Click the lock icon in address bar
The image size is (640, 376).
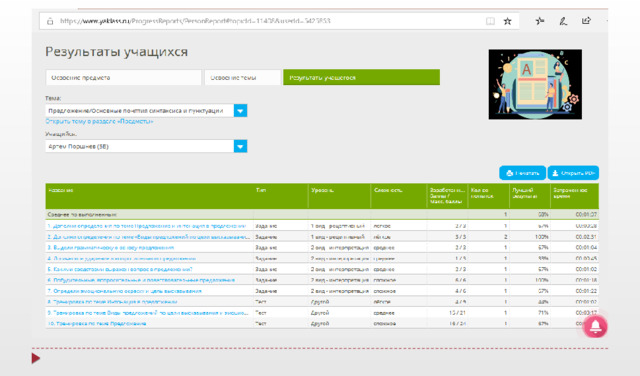pos(50,21)
